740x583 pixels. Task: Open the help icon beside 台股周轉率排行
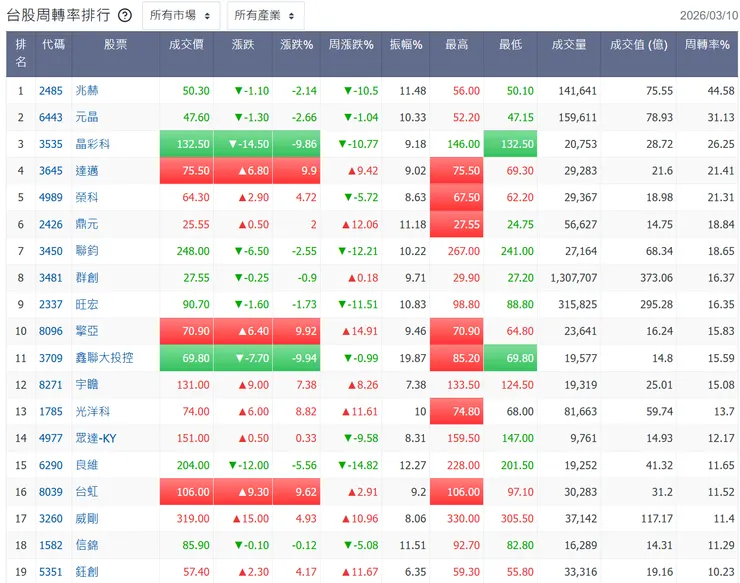pyautogui.click(x=125, y=16)
